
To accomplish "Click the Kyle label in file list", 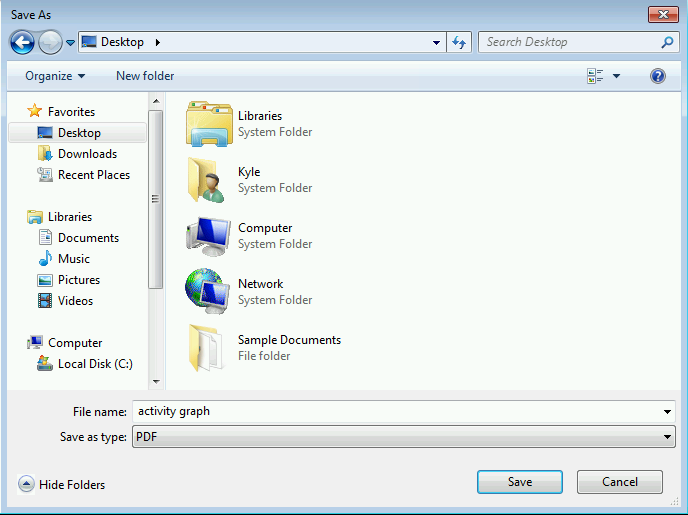I will (249, 172).
